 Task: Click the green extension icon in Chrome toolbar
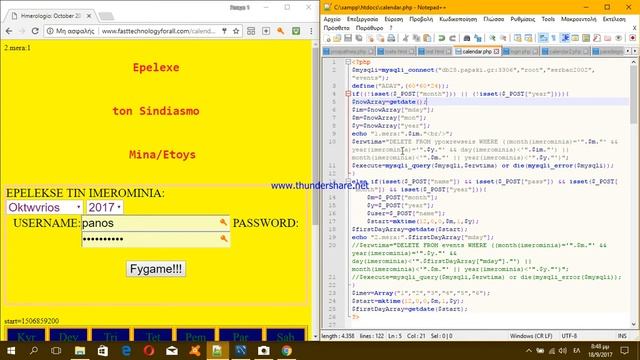[x=296, y=31]
